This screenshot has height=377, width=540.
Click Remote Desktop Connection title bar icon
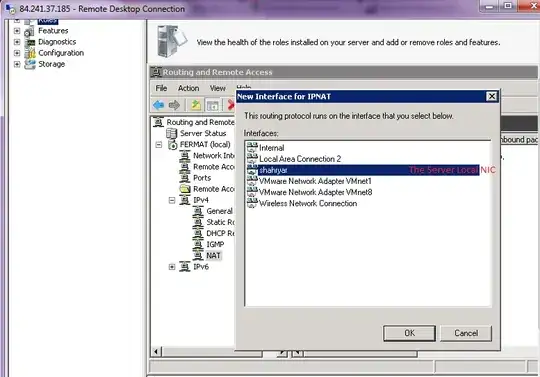10,8
